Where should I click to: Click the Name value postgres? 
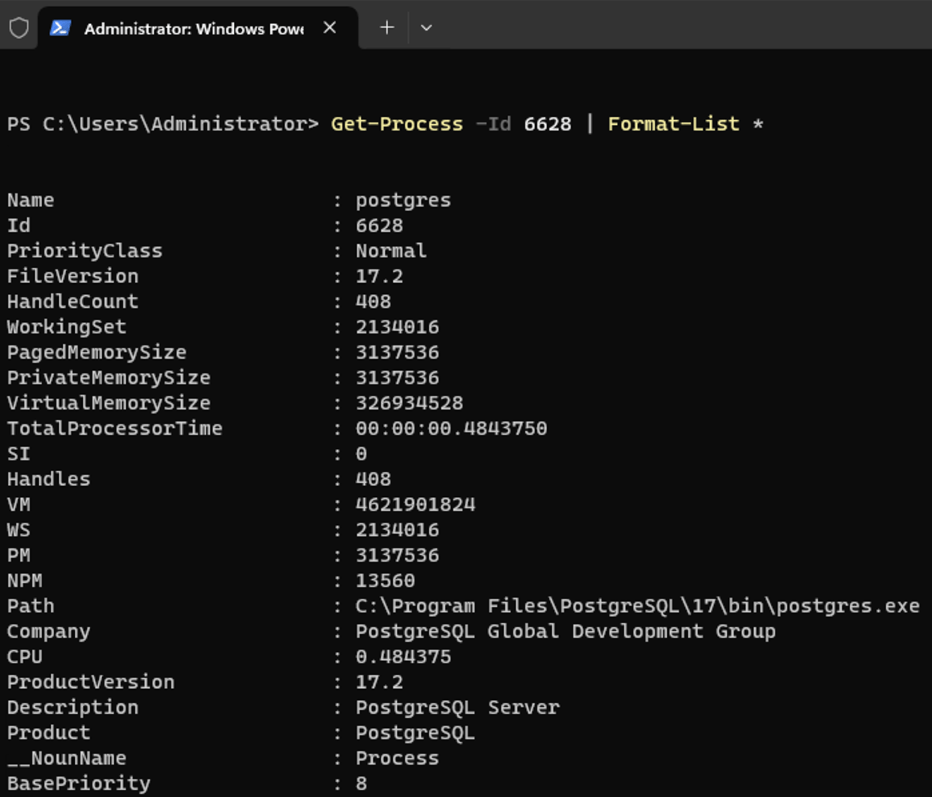(403, 200)
